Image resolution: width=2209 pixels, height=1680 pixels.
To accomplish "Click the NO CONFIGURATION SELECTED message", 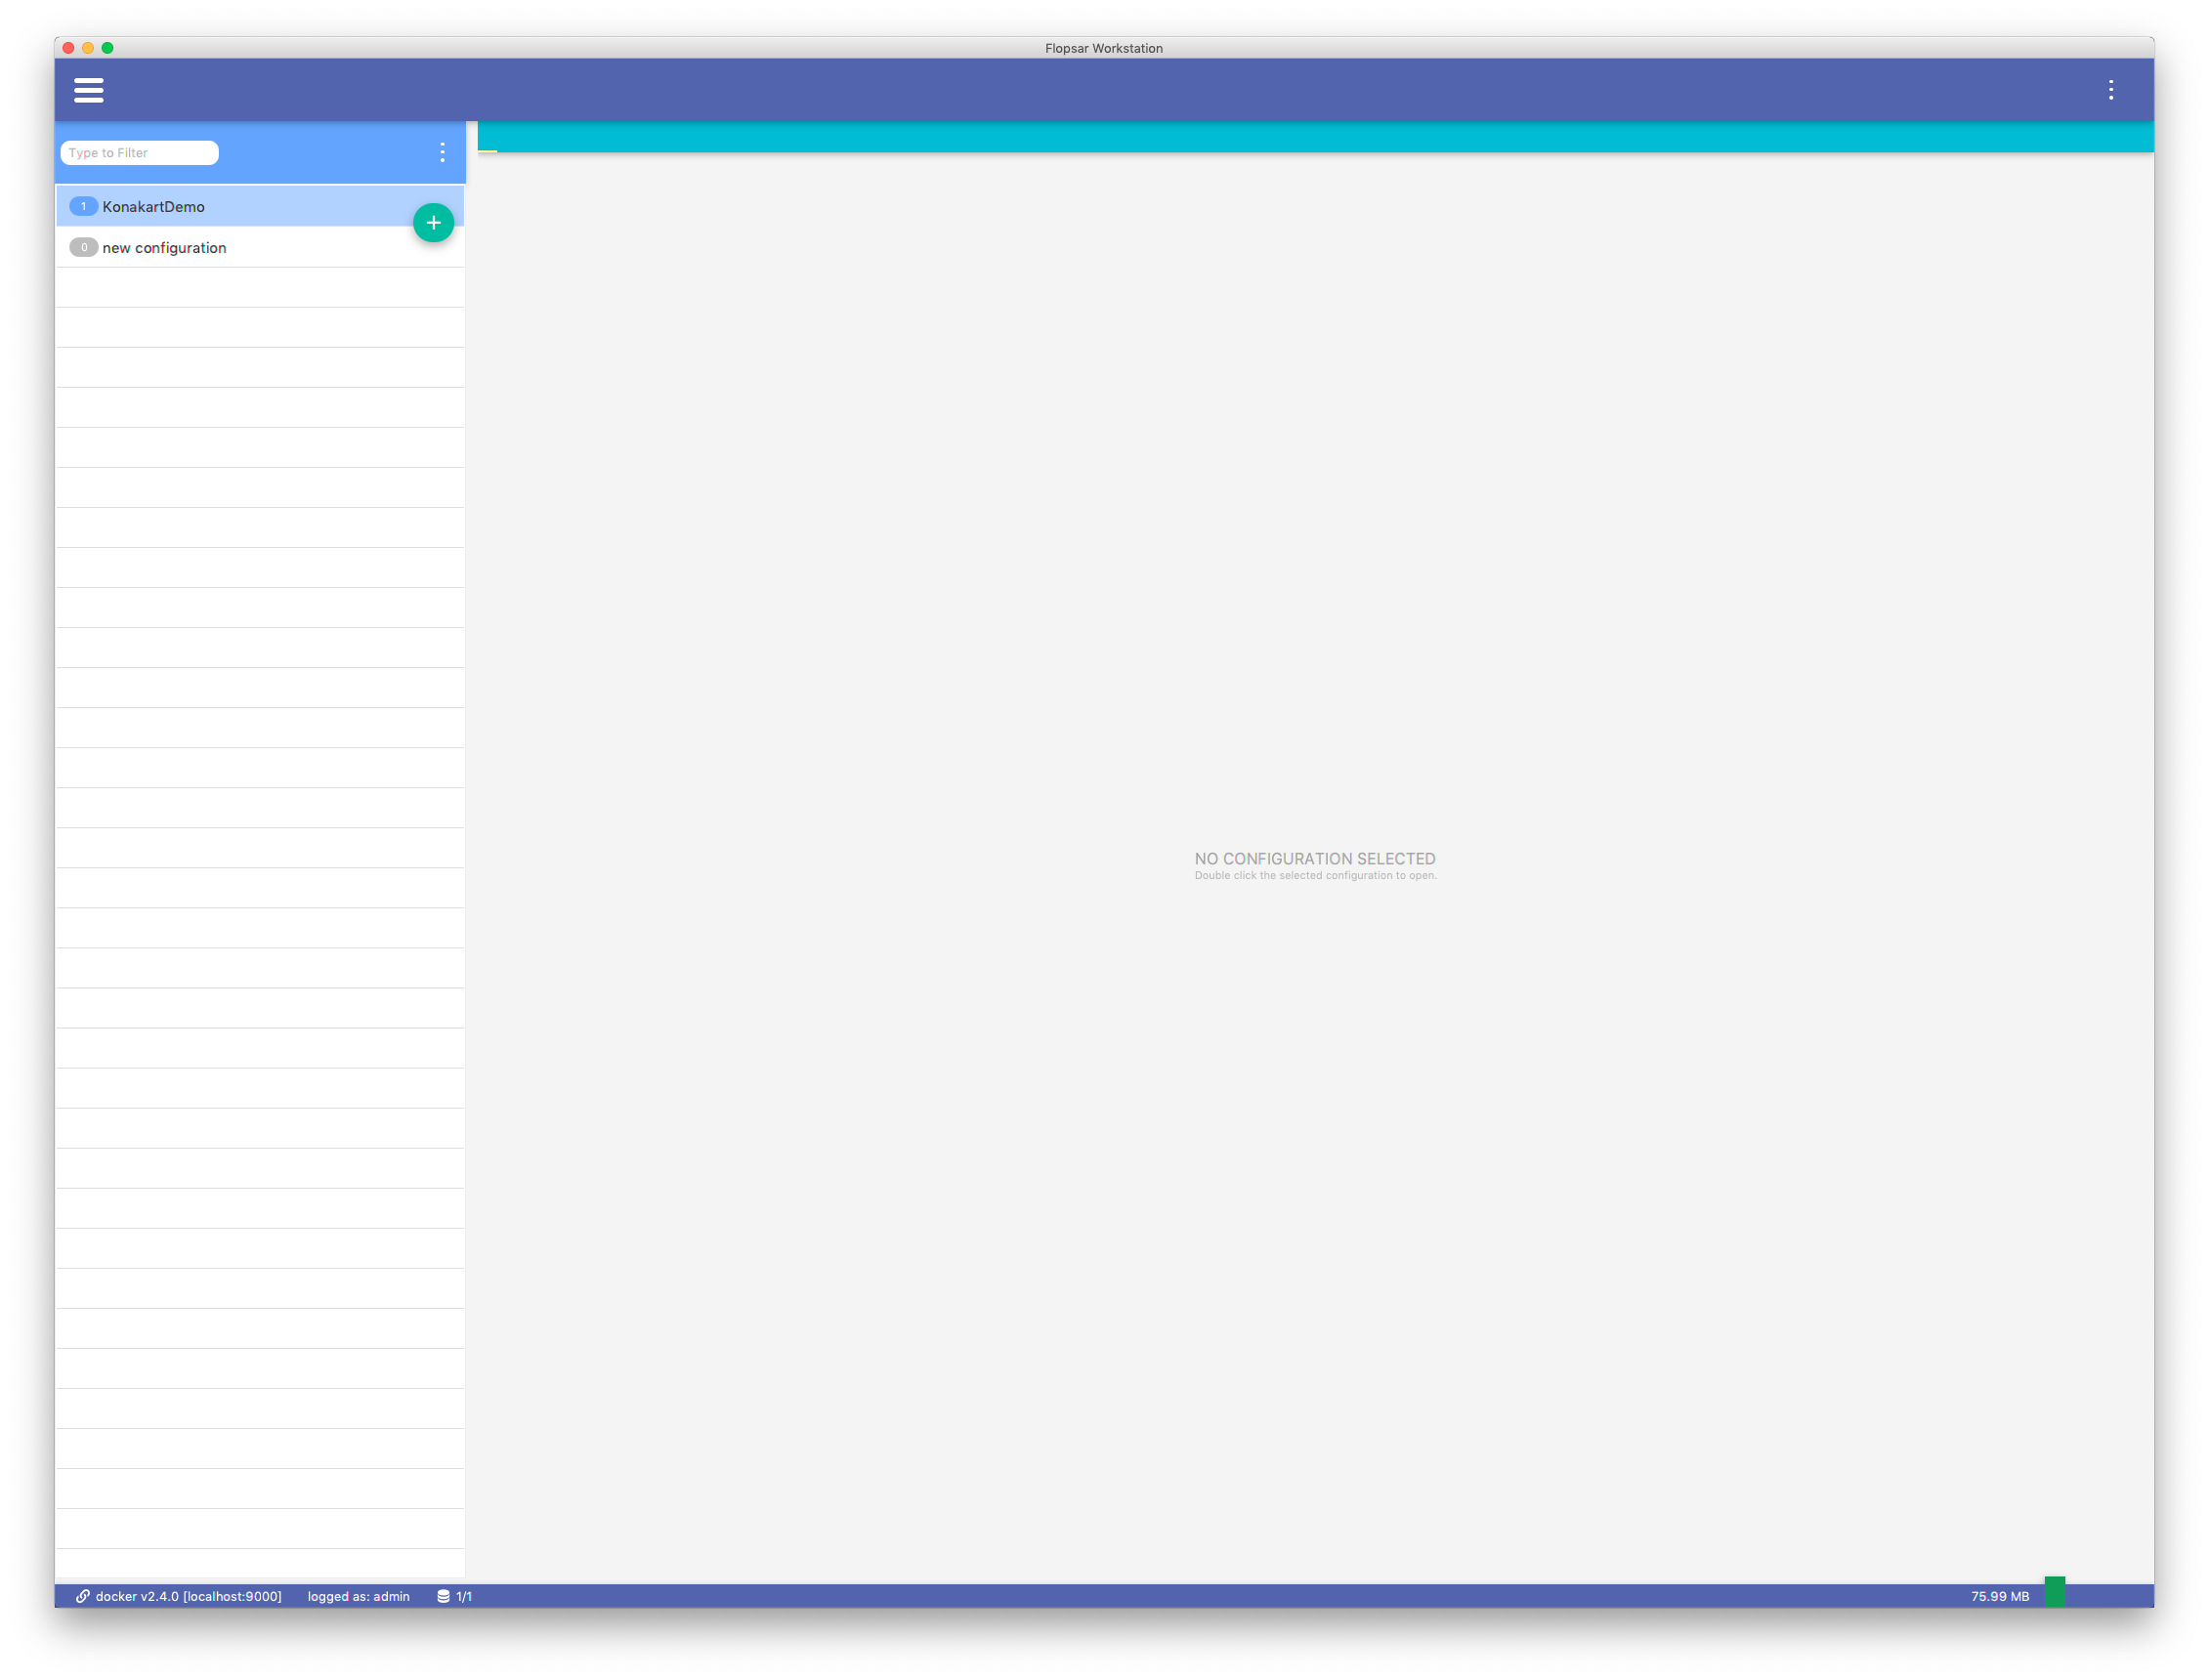I will (1314, 858).
